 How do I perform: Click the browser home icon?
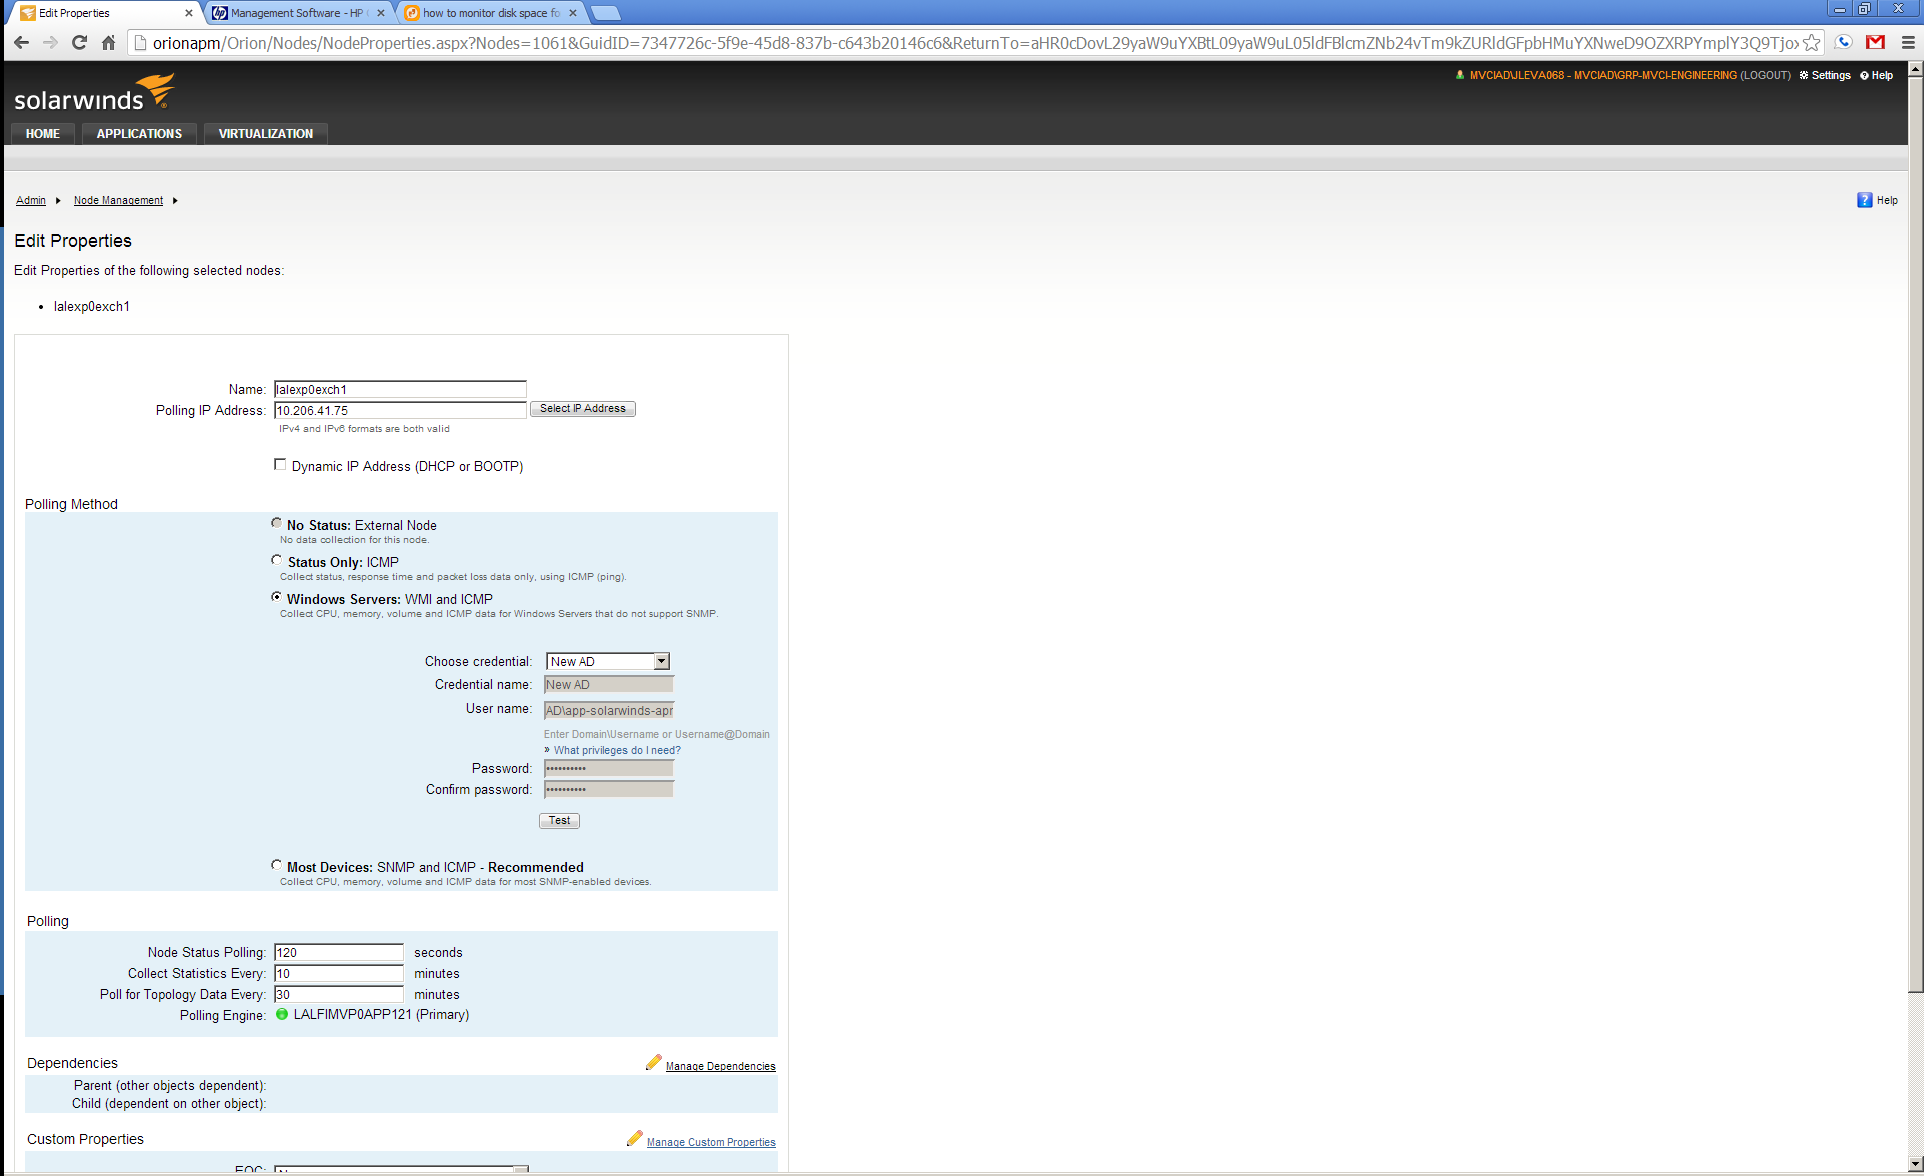click(x=108, y=43)
